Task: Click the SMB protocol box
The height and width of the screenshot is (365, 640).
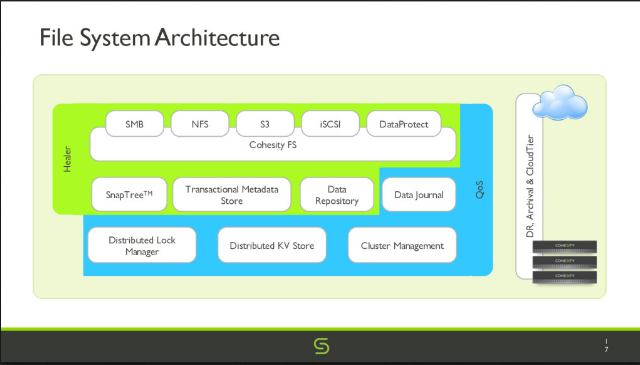Action: pos(134,124)
